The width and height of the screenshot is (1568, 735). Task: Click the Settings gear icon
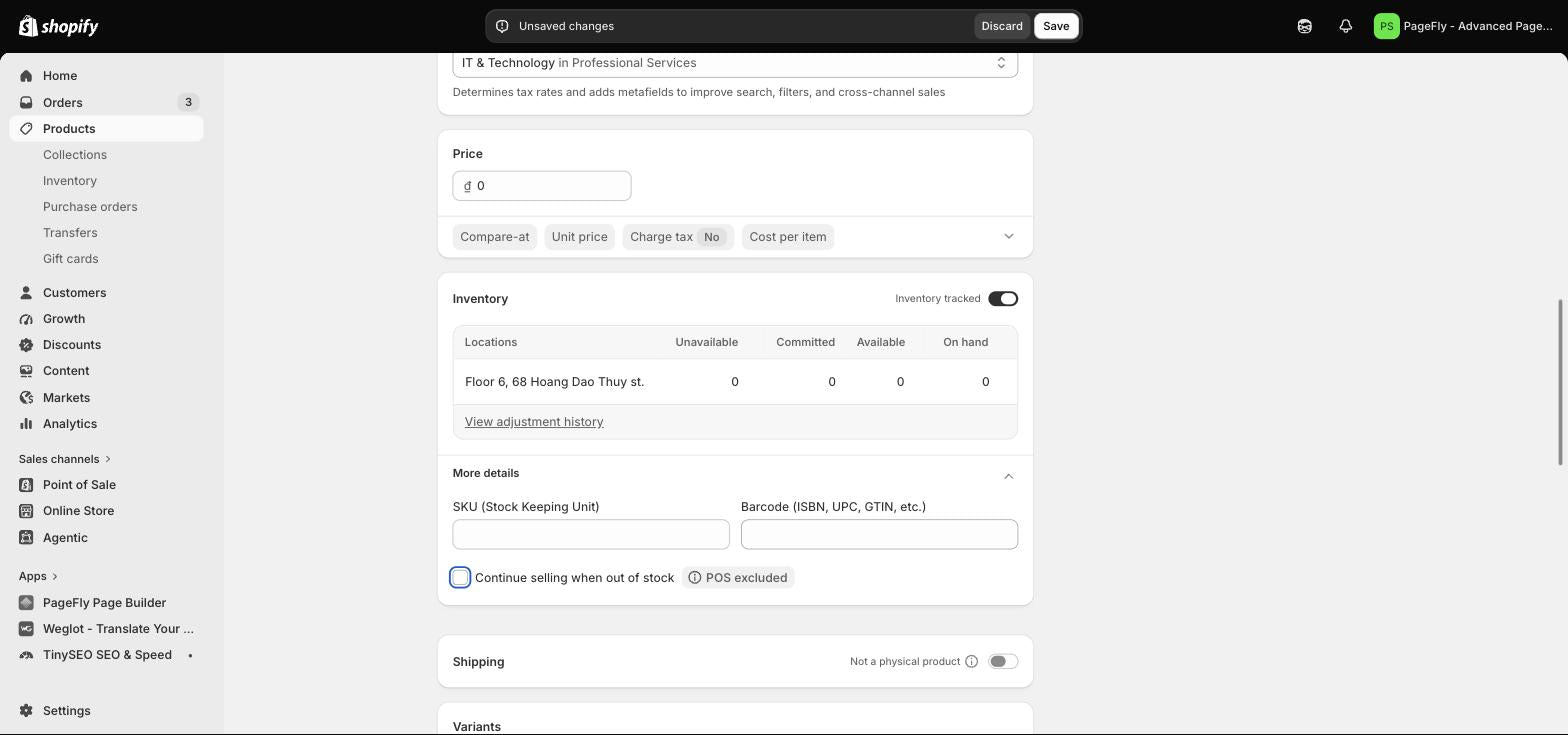click(26, 711)
